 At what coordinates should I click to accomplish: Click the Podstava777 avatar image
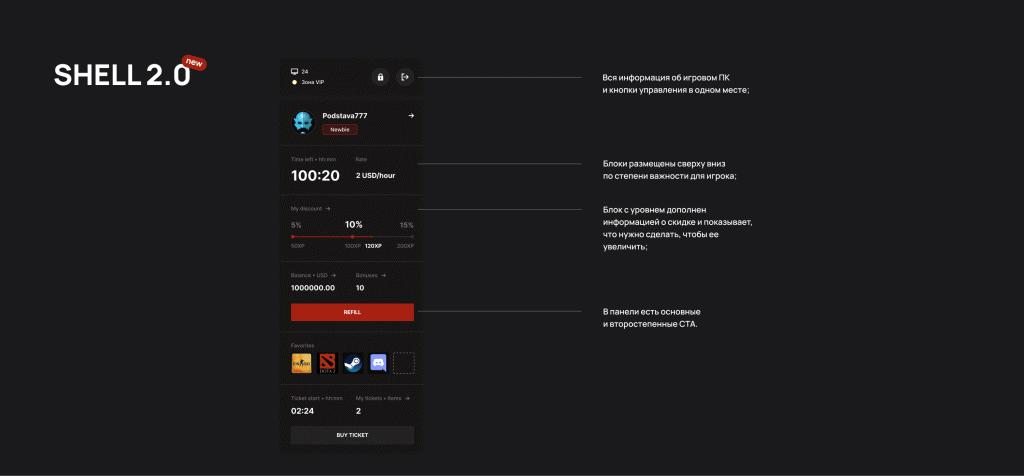click(x=303, y=122)
